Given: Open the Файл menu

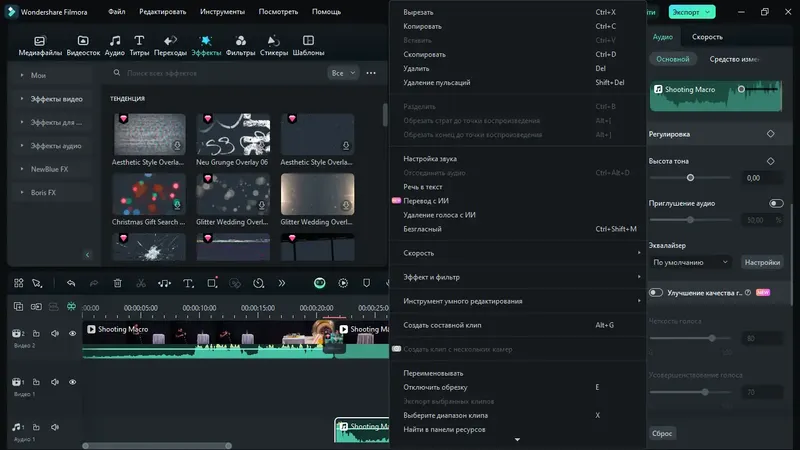Looking at the screenshot, I should 117,11.
